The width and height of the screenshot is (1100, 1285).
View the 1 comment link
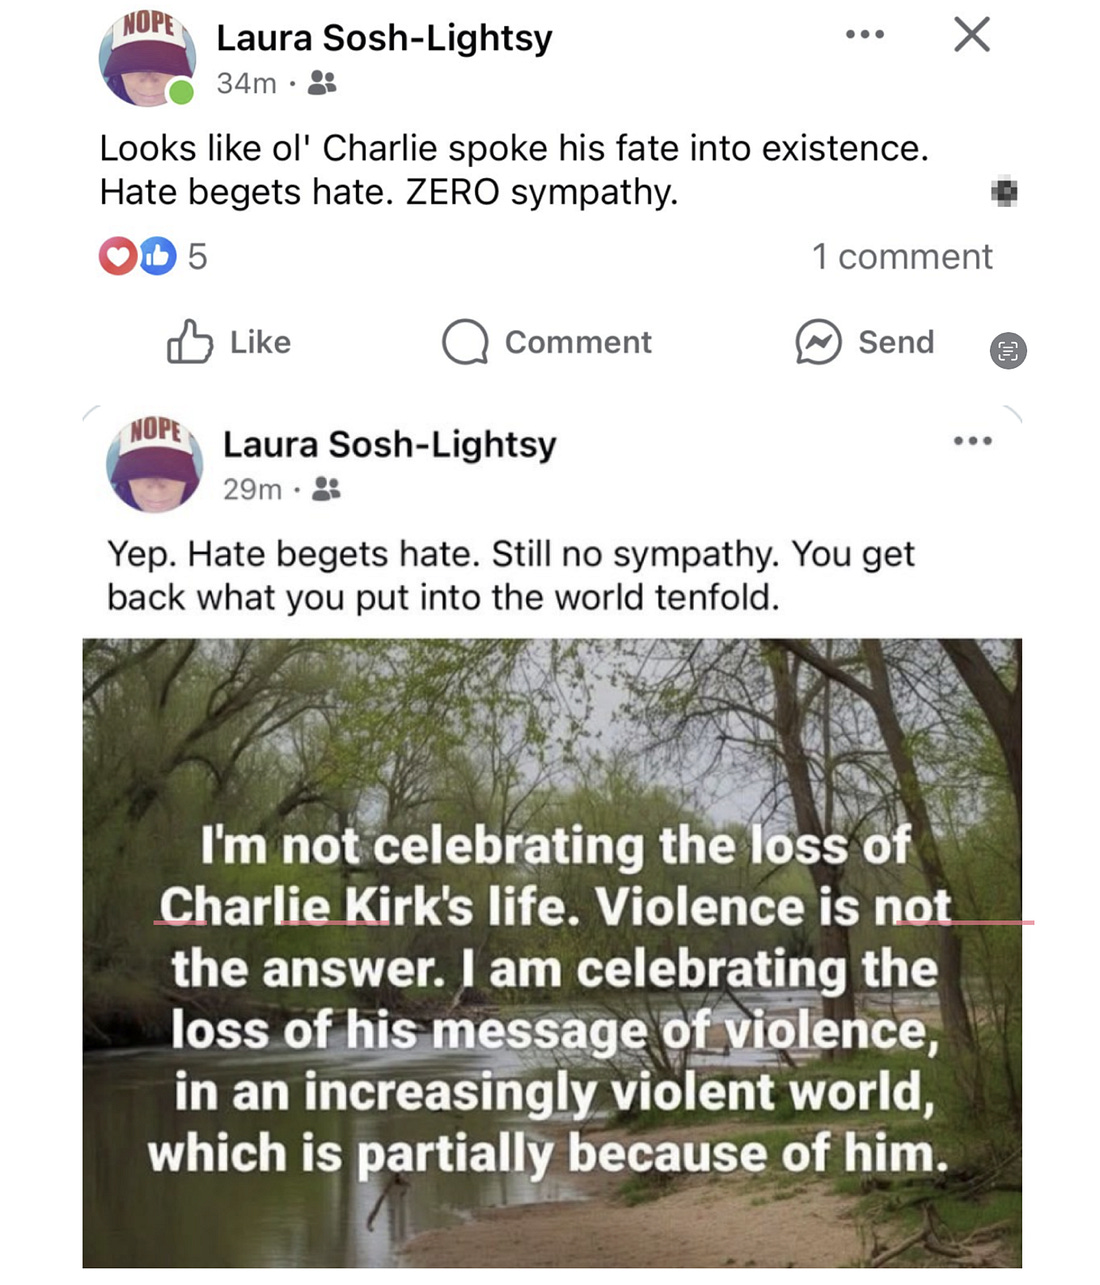click(x=902, y=257)
